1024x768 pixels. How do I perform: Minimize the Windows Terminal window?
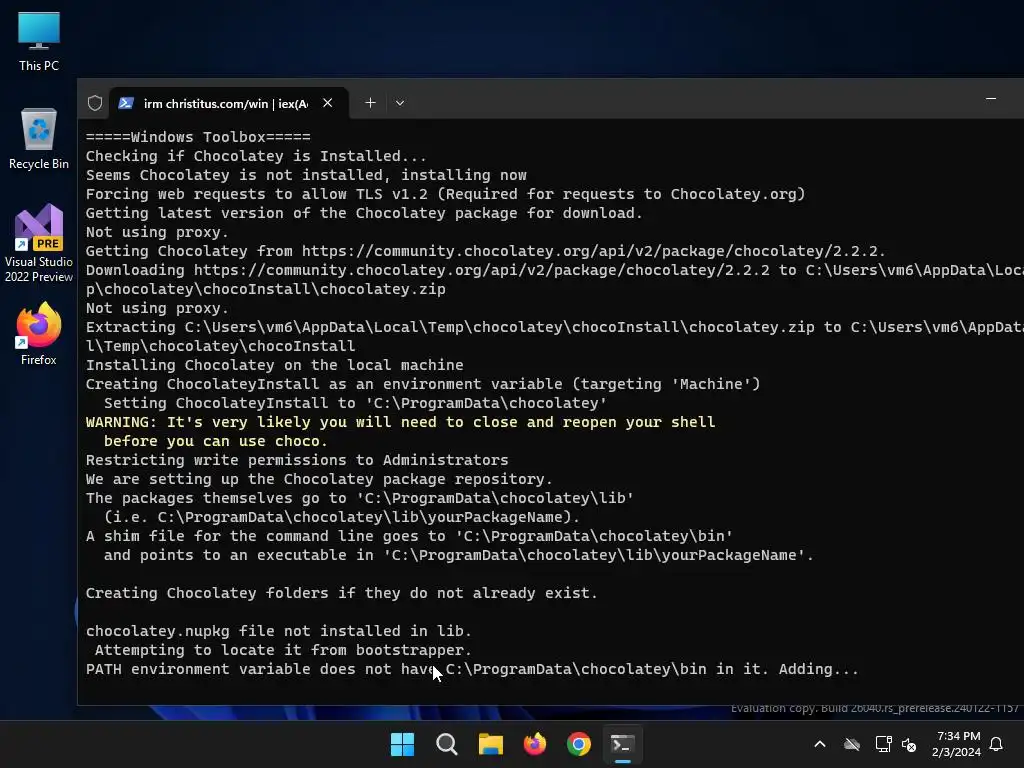(x=991, y=99)
